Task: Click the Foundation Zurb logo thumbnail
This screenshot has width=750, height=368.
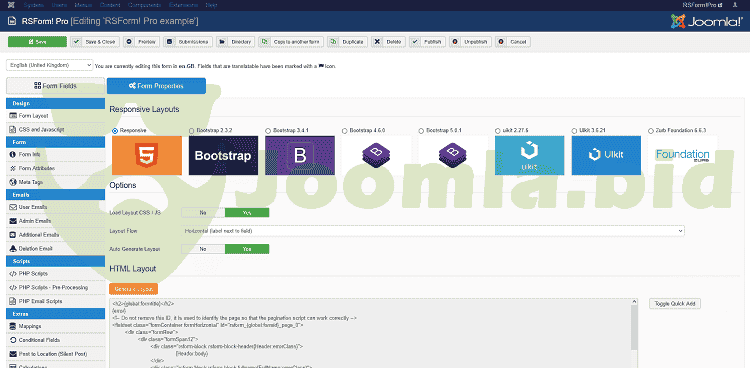Action: coord(683,156)
